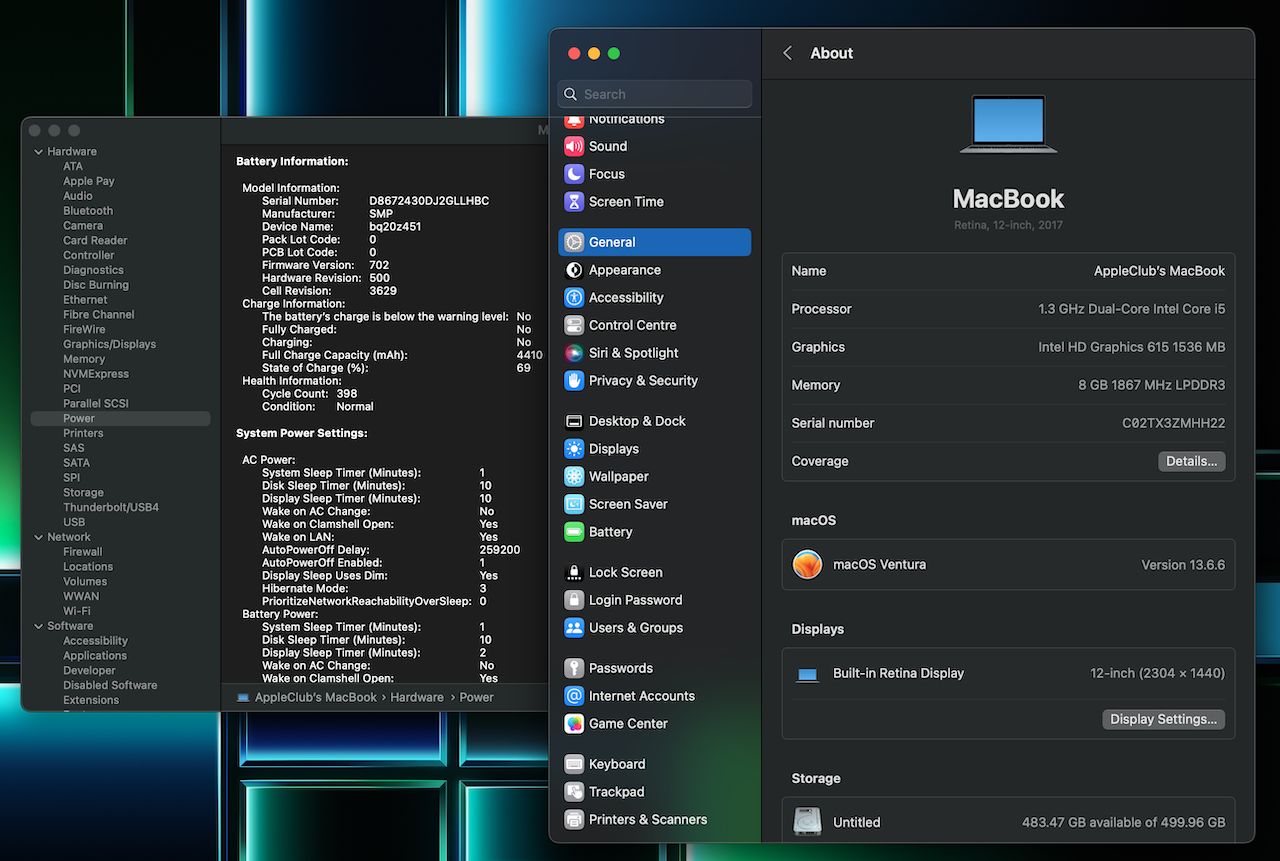The image size is (1280, 861).
Task: Select Storage in System Information sidebar
Action: (83, 492)
